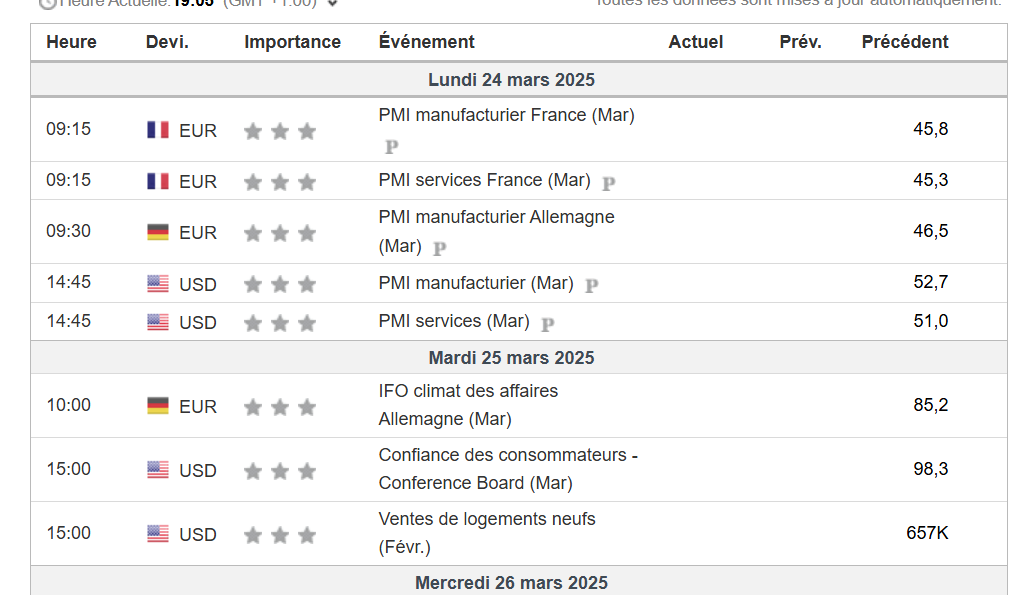Click the US flag in the Ventes de logements neufs row
The image size is (1017, 595).
pyautogui.click(x=158, y=534)
